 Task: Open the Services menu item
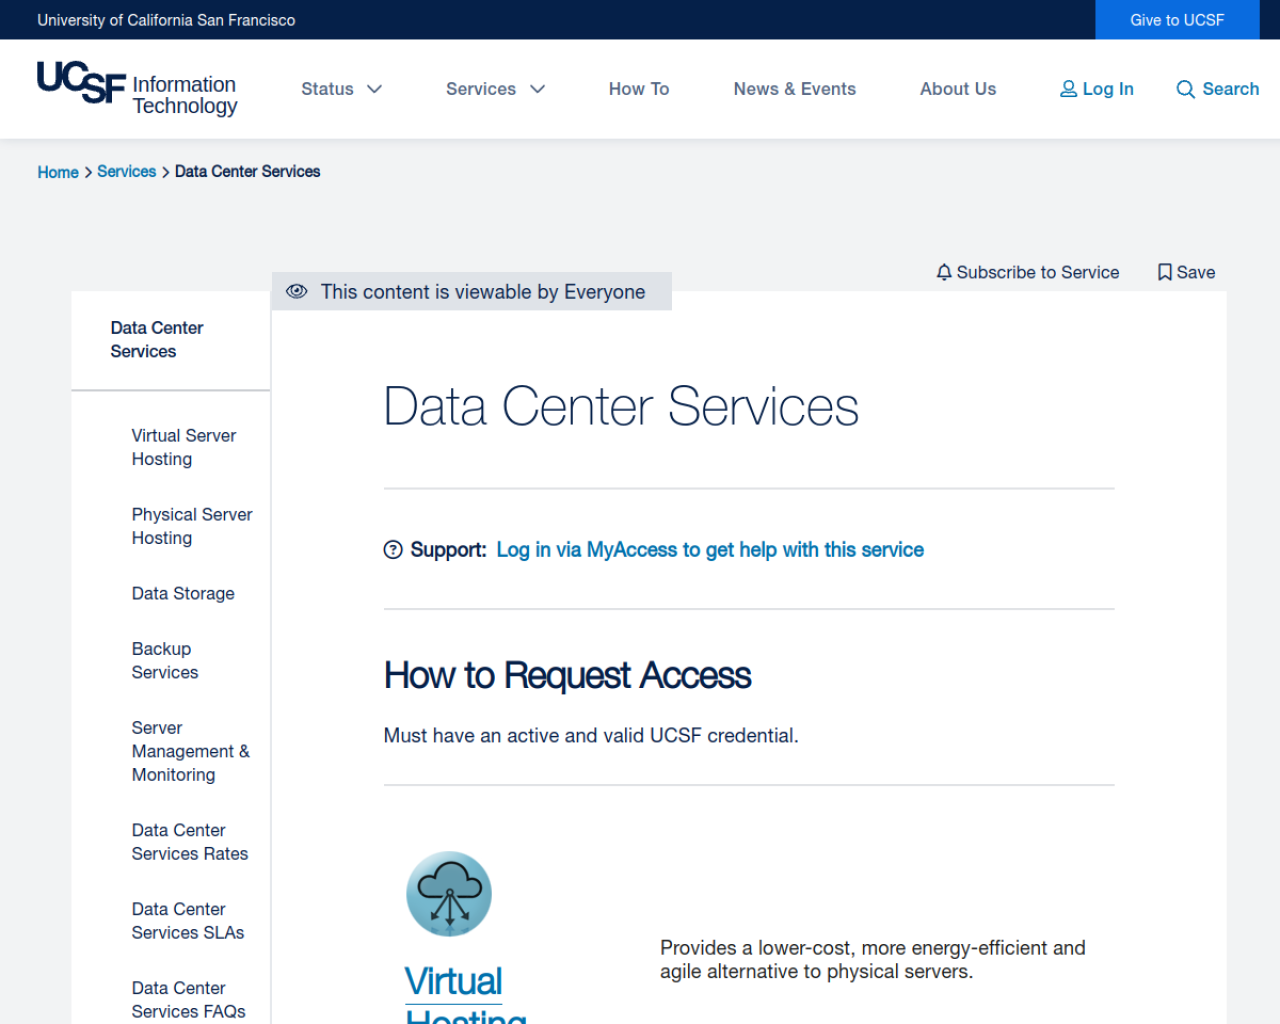pyautogui.click(x=481, y=89)
